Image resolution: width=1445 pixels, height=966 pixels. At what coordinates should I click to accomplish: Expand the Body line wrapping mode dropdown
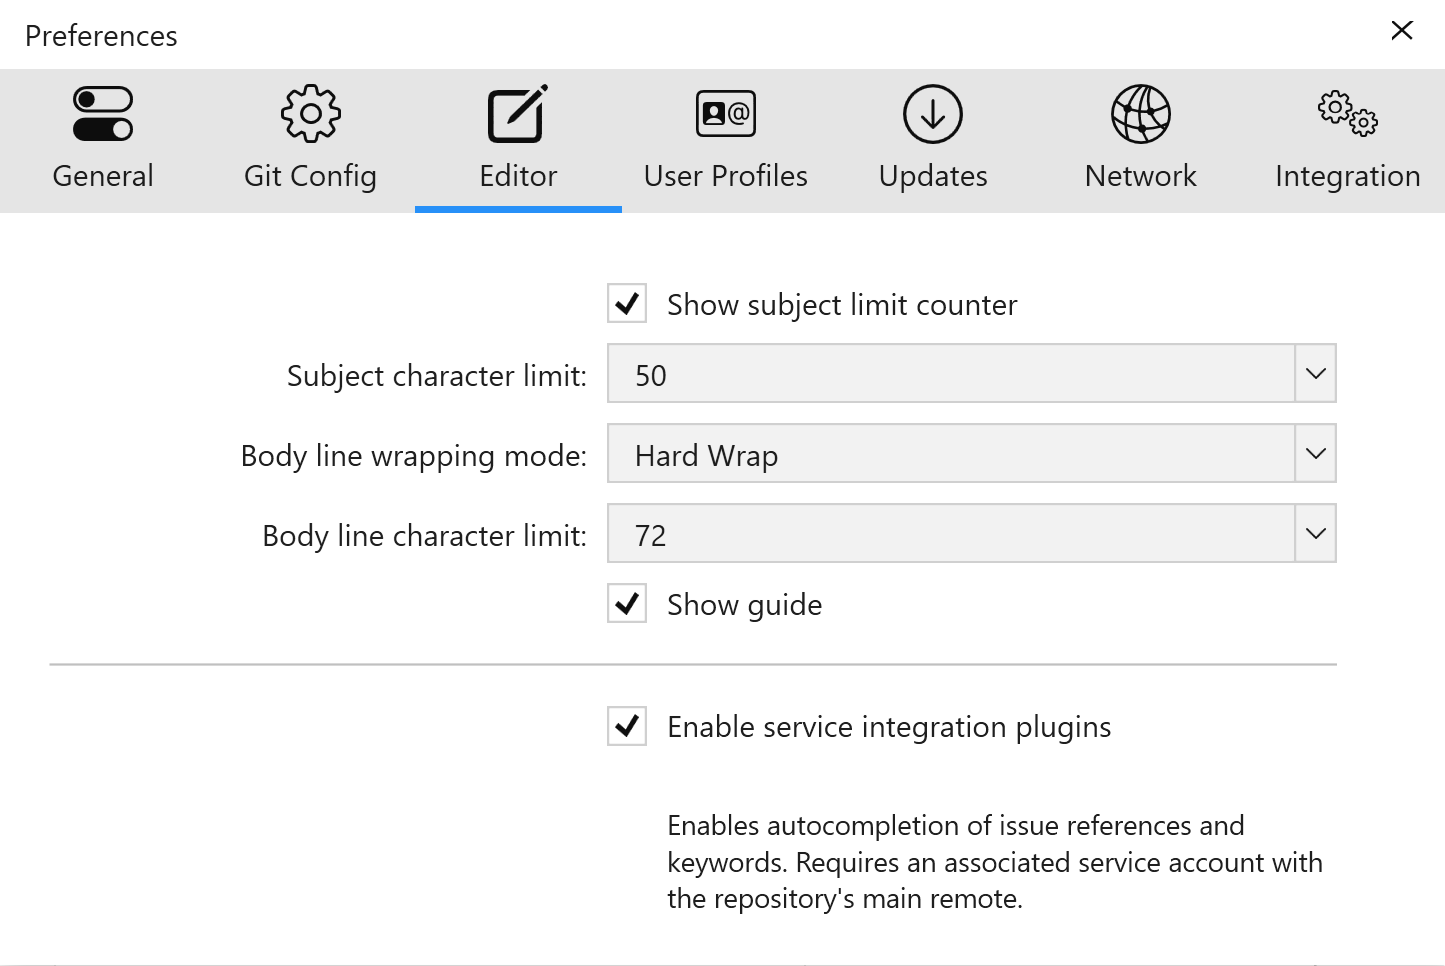tap(1314, 453)
